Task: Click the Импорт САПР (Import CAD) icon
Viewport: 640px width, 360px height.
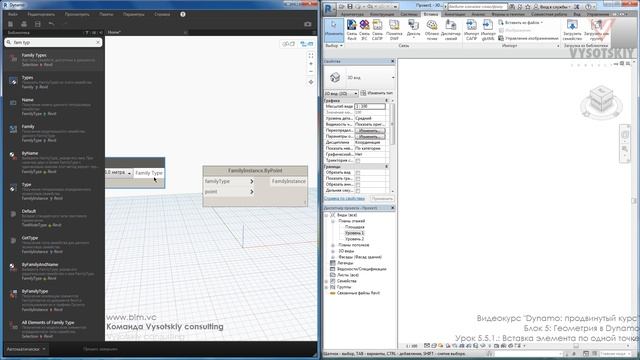Action: click(471, 30)
